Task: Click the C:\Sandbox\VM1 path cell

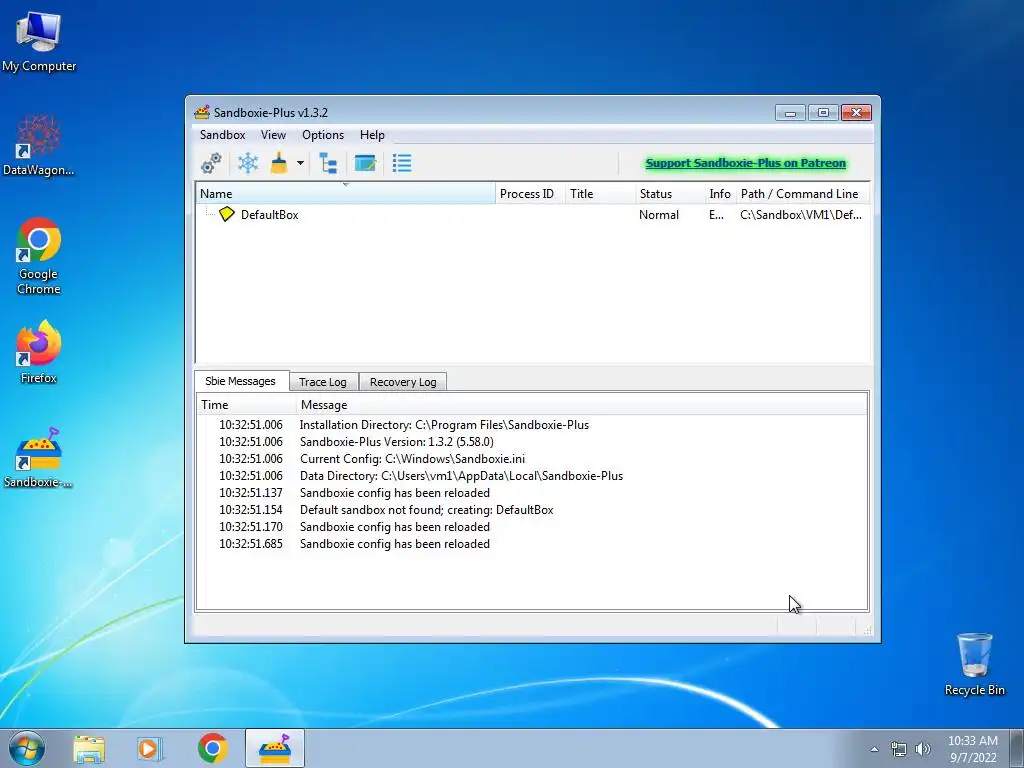Action: pyautogui.click(x=801, y=215)
